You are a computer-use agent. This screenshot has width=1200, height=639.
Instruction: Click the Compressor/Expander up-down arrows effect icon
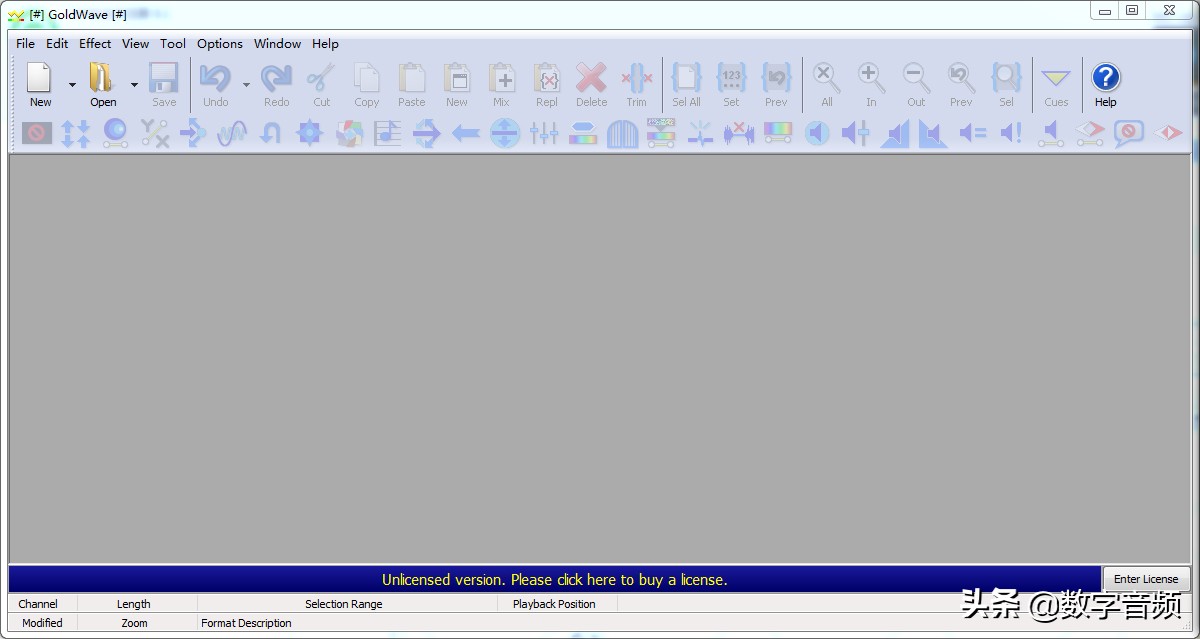pyautogui.click(x=76, y=133)
